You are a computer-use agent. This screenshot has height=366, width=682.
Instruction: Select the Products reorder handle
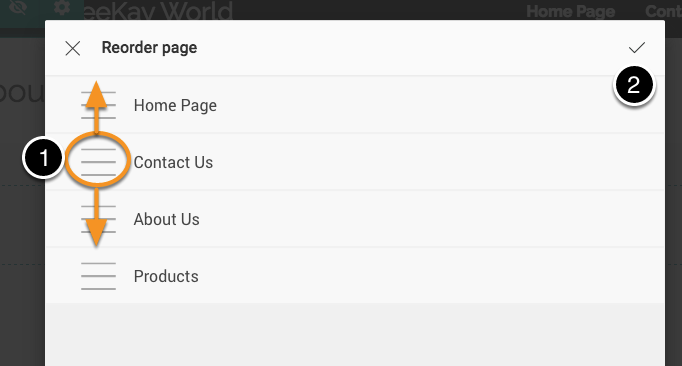point(98,276)
